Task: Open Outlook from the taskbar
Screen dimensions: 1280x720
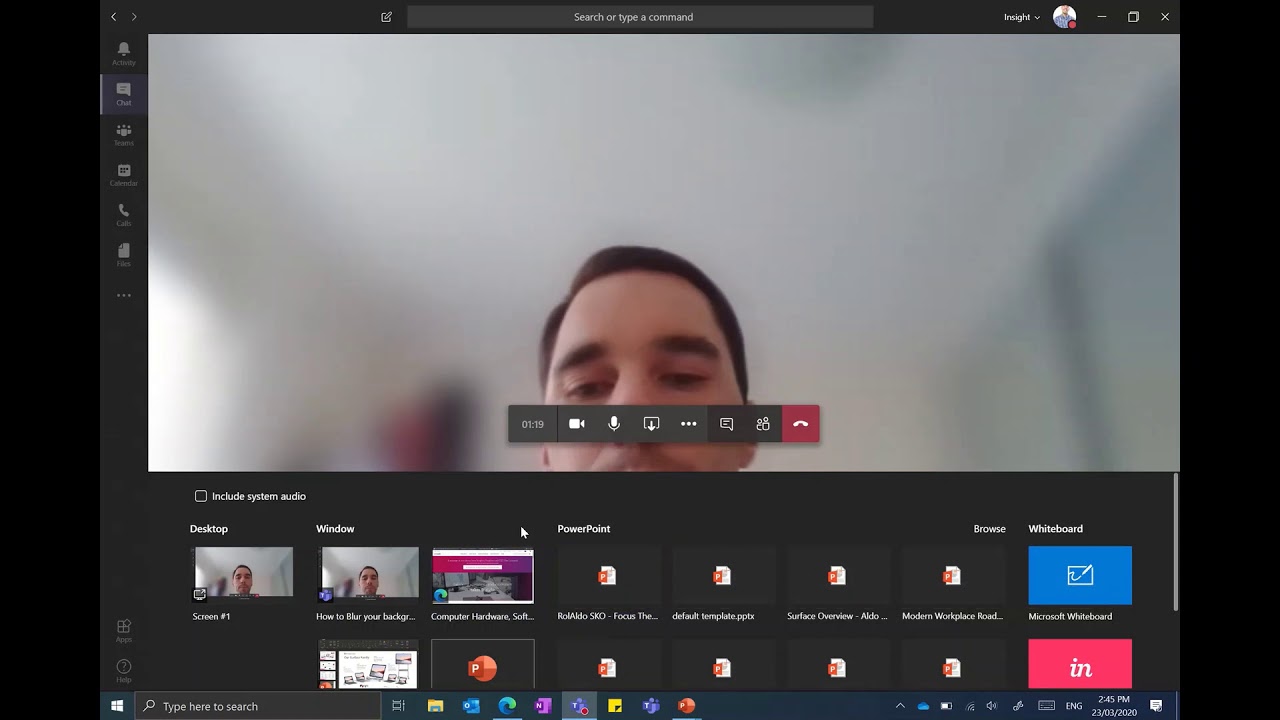Action: point(471,706)
